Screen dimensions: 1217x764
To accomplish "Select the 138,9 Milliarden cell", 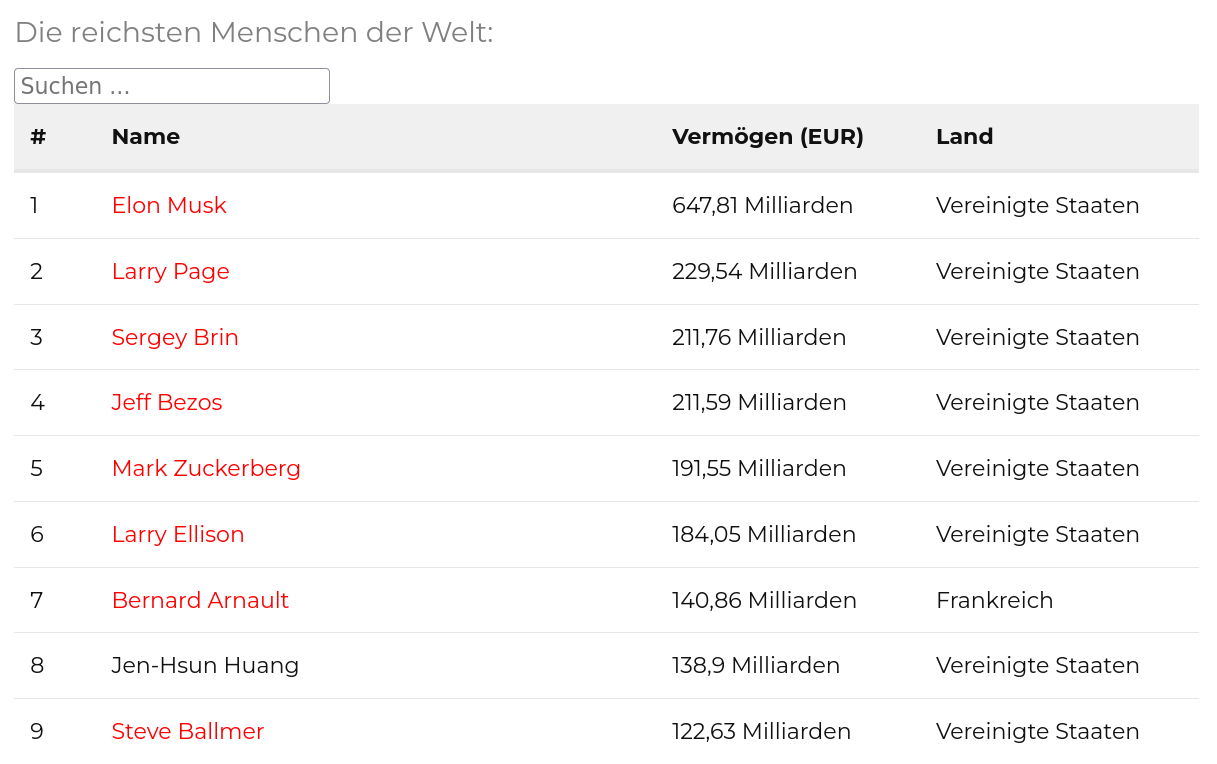I will (x=755, y=665).
